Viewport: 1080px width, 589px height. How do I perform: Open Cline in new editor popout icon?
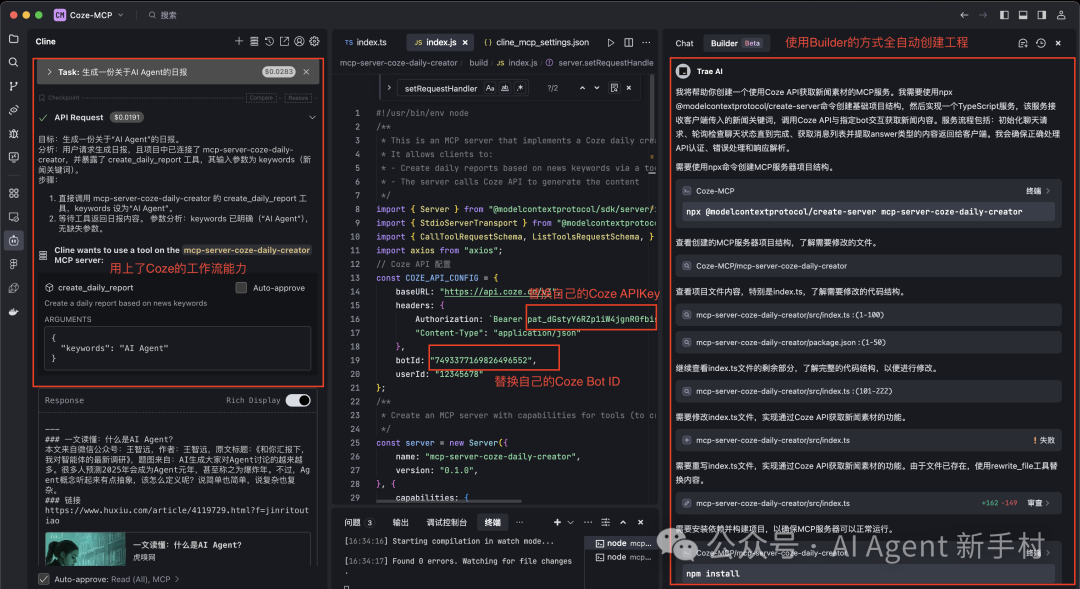point(284,41)
